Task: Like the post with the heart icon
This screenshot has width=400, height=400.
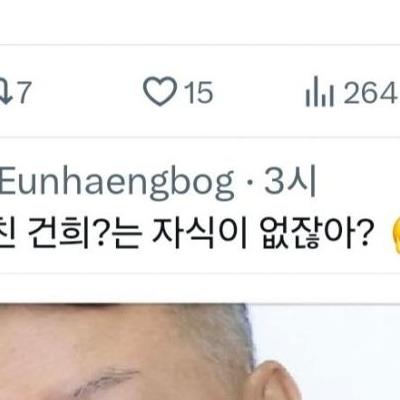Action: (160, 91)
